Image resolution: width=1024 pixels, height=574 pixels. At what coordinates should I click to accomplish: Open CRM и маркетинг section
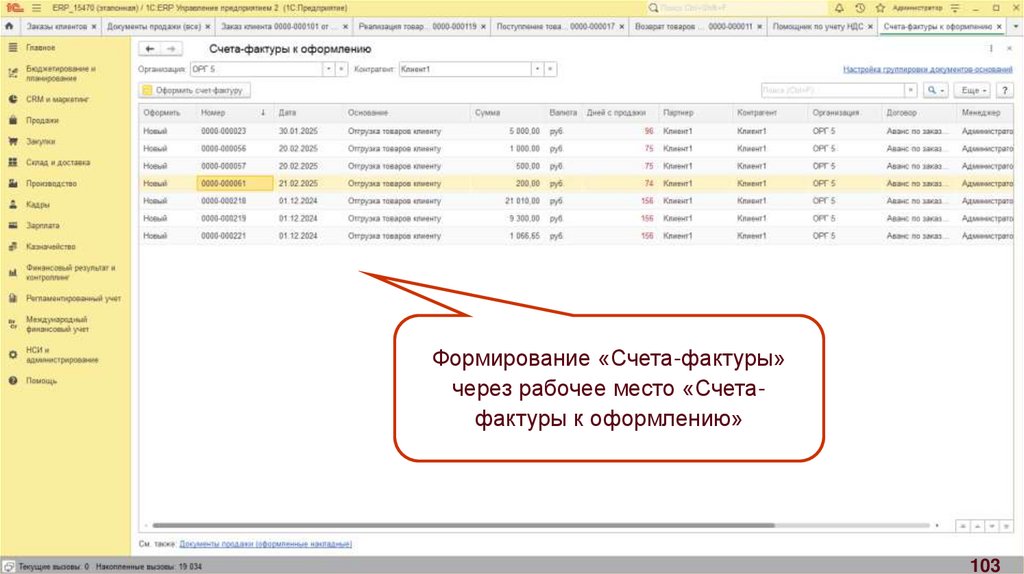point(57,99)
